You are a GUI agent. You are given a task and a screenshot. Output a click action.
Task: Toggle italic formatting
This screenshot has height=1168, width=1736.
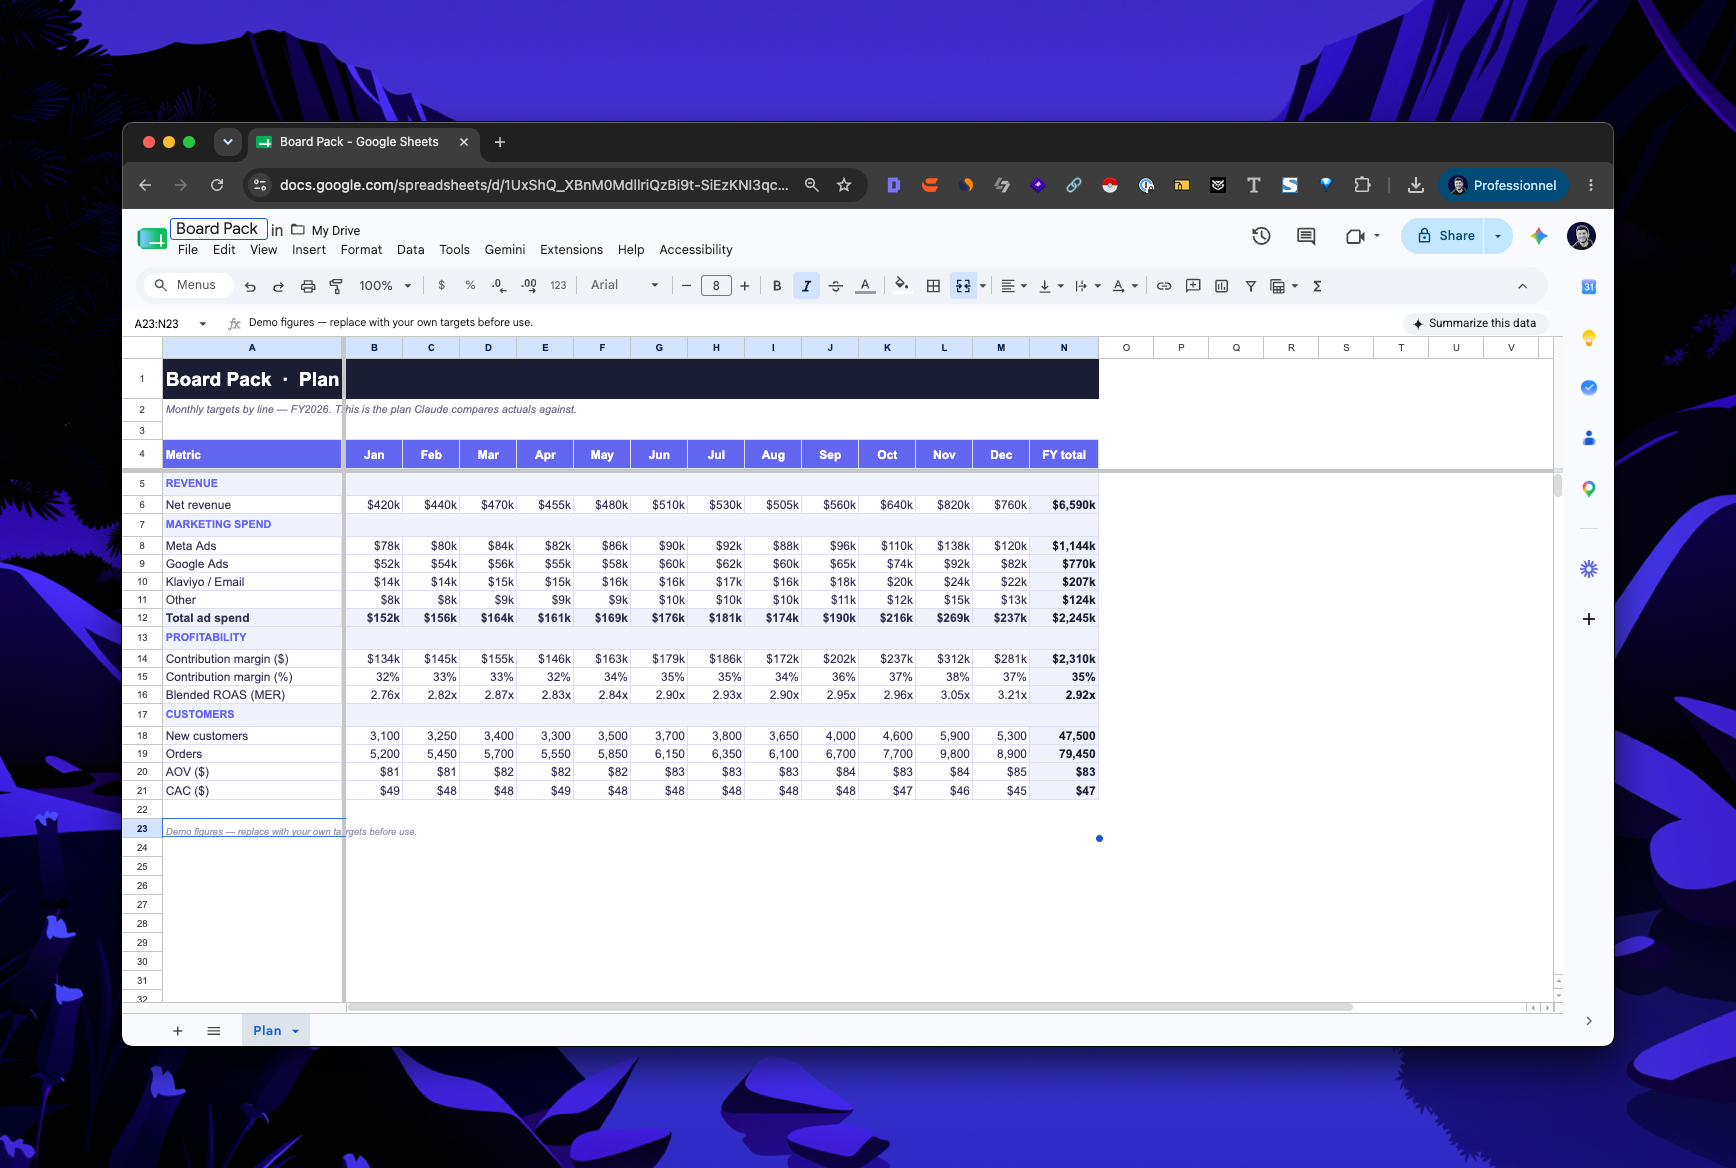click(806, 286)
